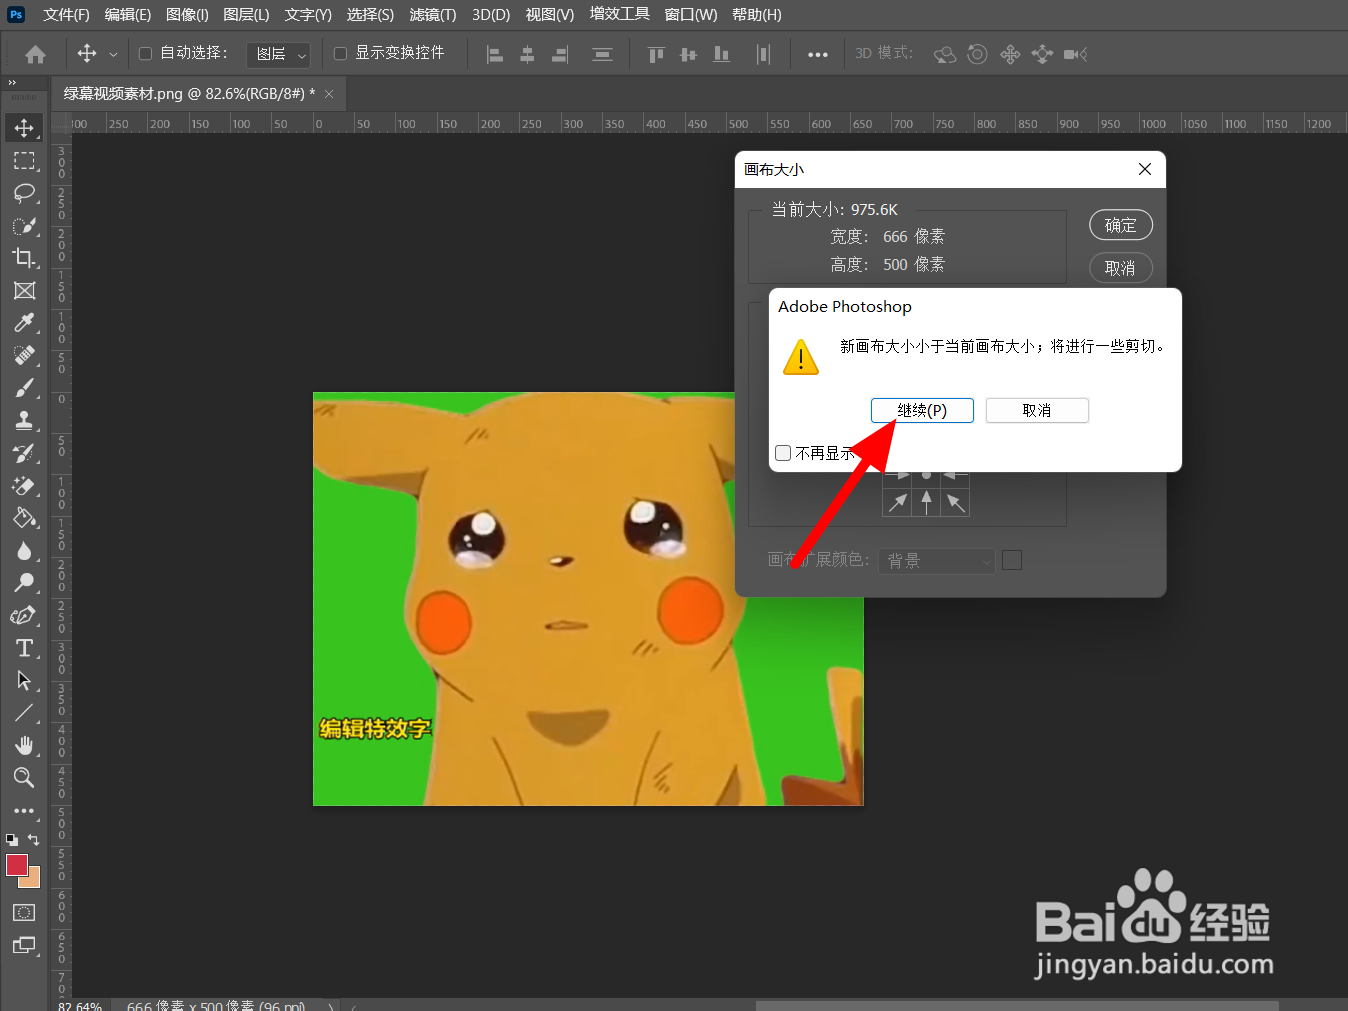The height and width of the screenshot is (1011, 1348).
Task: Open the 图层 auto-select dropdown
Action: 278,54
